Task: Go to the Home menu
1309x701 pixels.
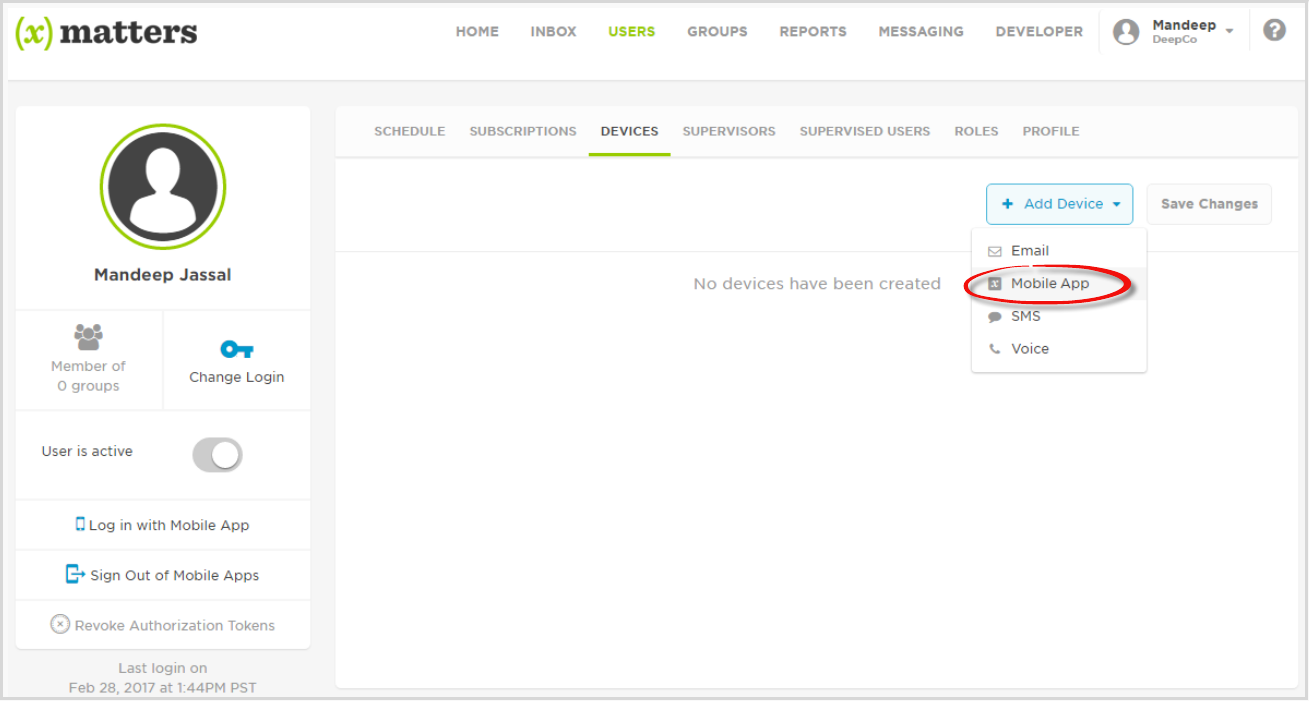Action: pos(477,32)
